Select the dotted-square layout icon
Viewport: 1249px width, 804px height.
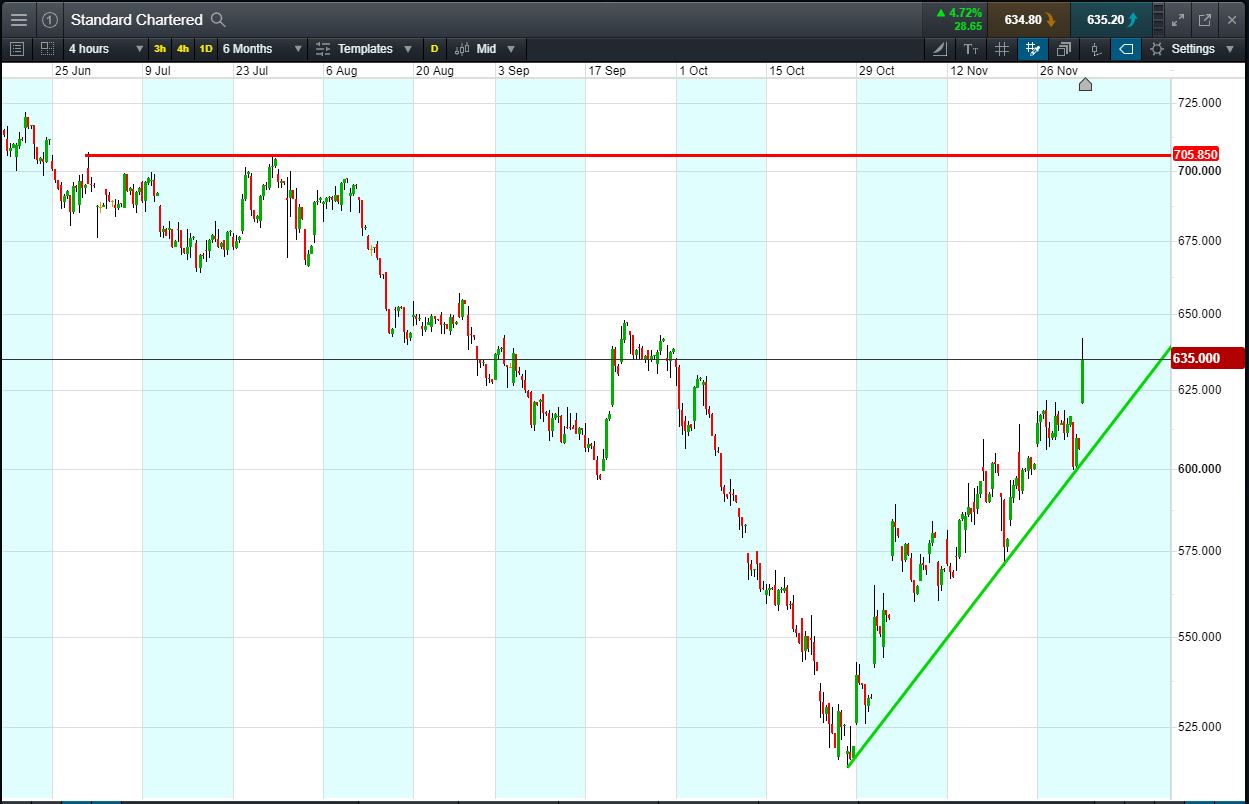[x=47, y=48]
